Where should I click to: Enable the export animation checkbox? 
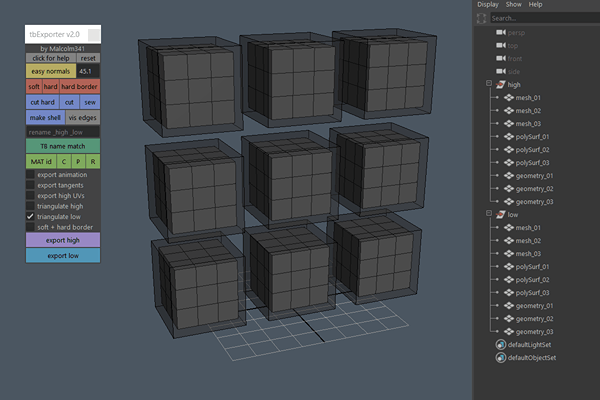coord(30,175)
